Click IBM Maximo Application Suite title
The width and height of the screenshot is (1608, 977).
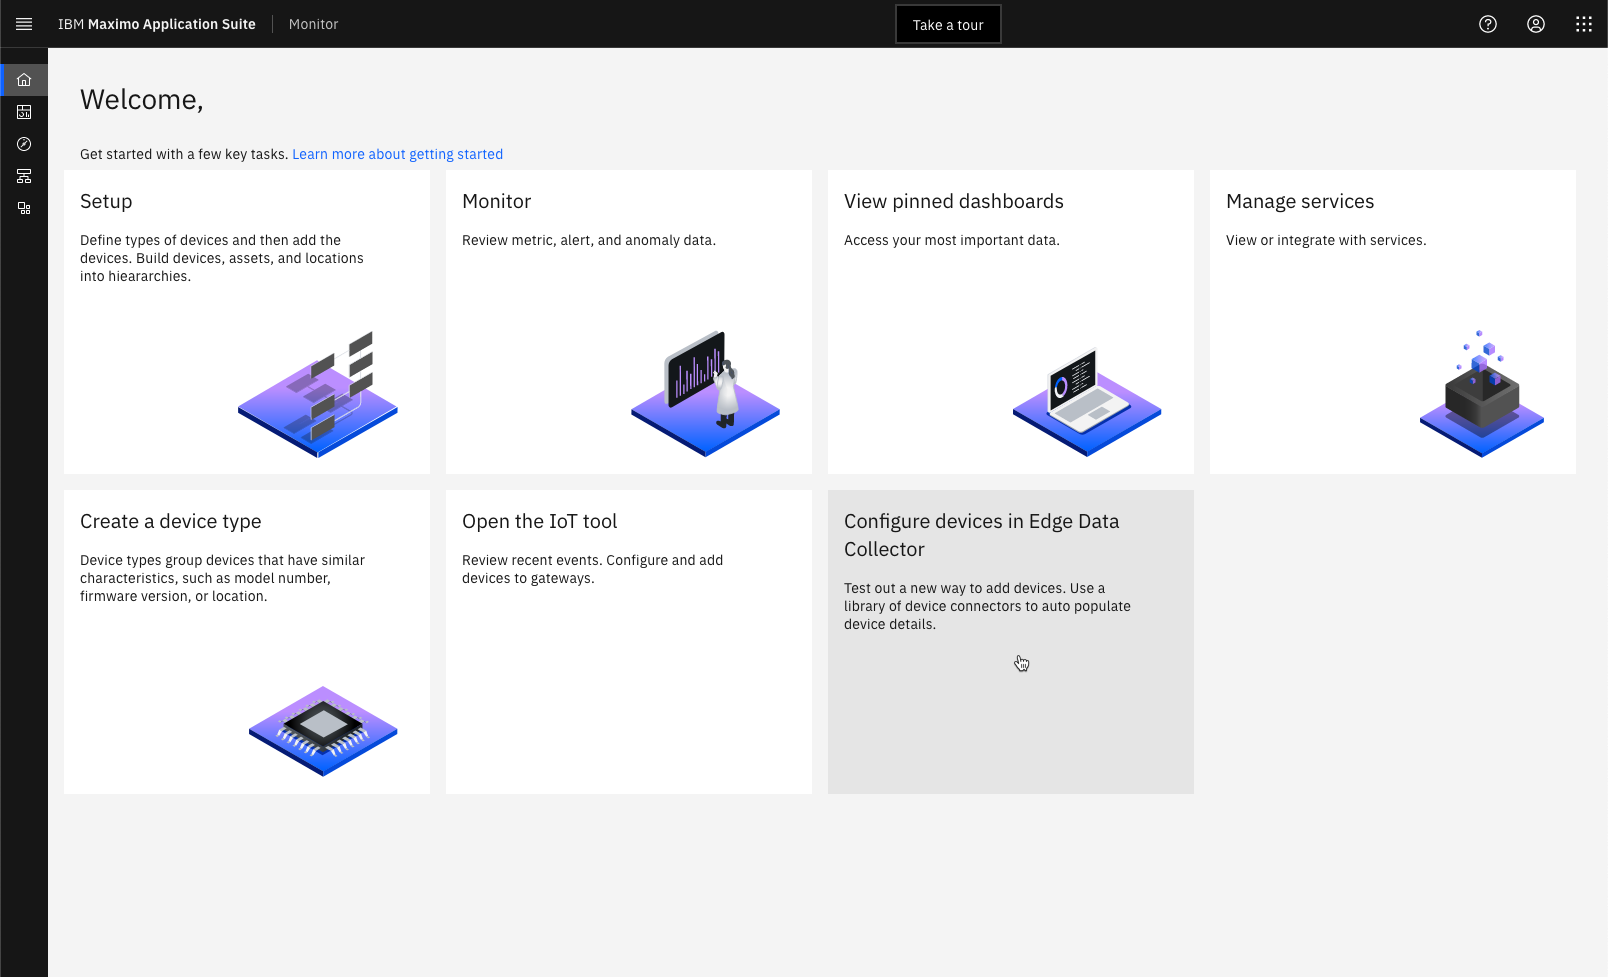(157, 24)
